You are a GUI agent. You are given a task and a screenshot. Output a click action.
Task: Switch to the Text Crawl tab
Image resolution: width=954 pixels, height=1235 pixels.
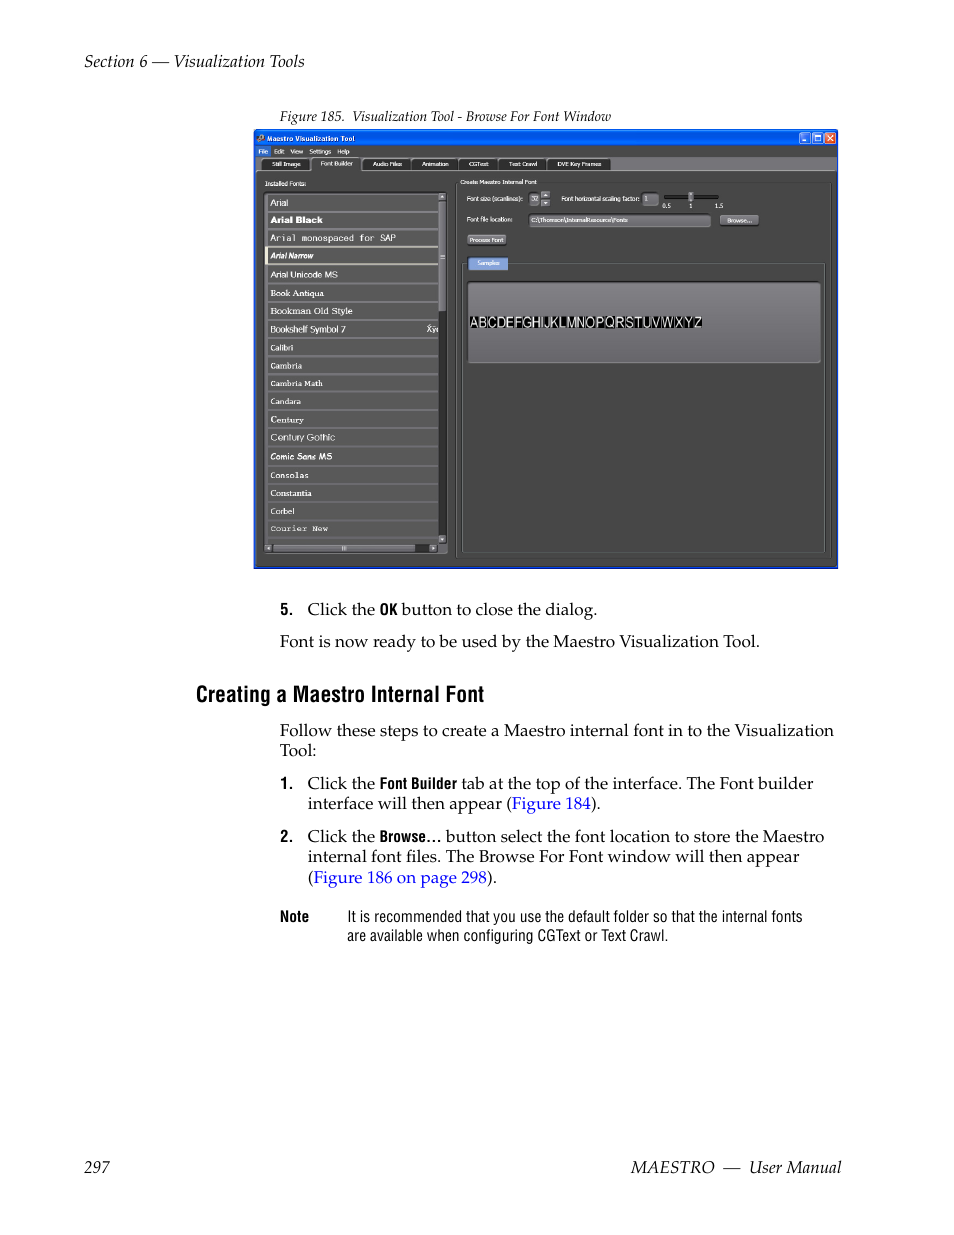tap(523, 164)
